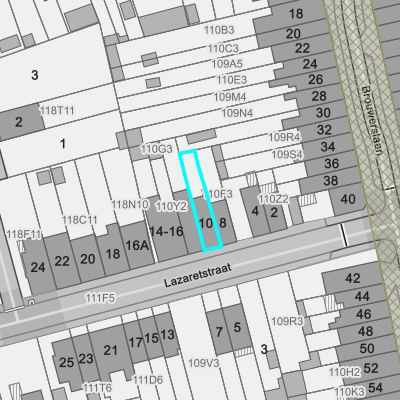Click the Brouwerslaan street label
Image resolution: width=400 pixels, height=400 pixels.
[x=371, y=121]
